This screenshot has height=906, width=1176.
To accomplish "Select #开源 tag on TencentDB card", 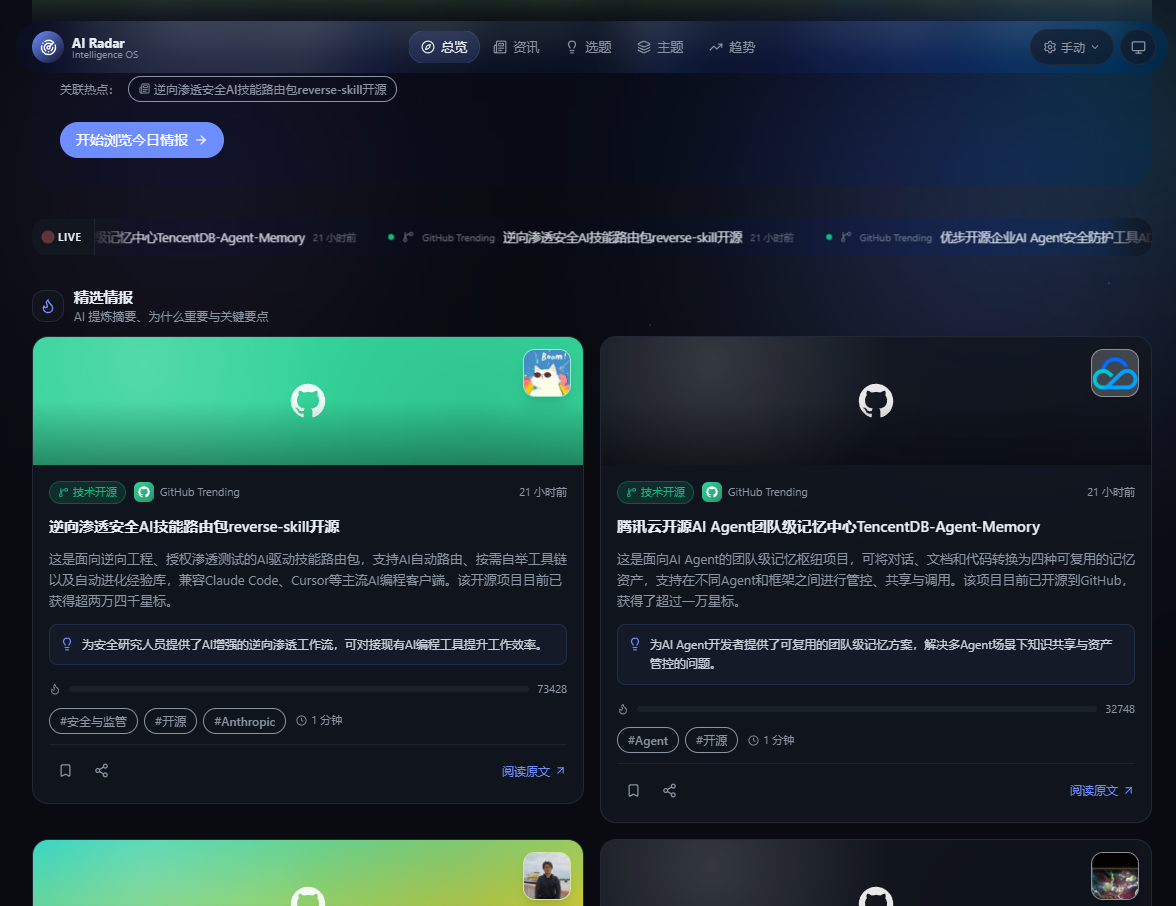I will coord(711,740).
